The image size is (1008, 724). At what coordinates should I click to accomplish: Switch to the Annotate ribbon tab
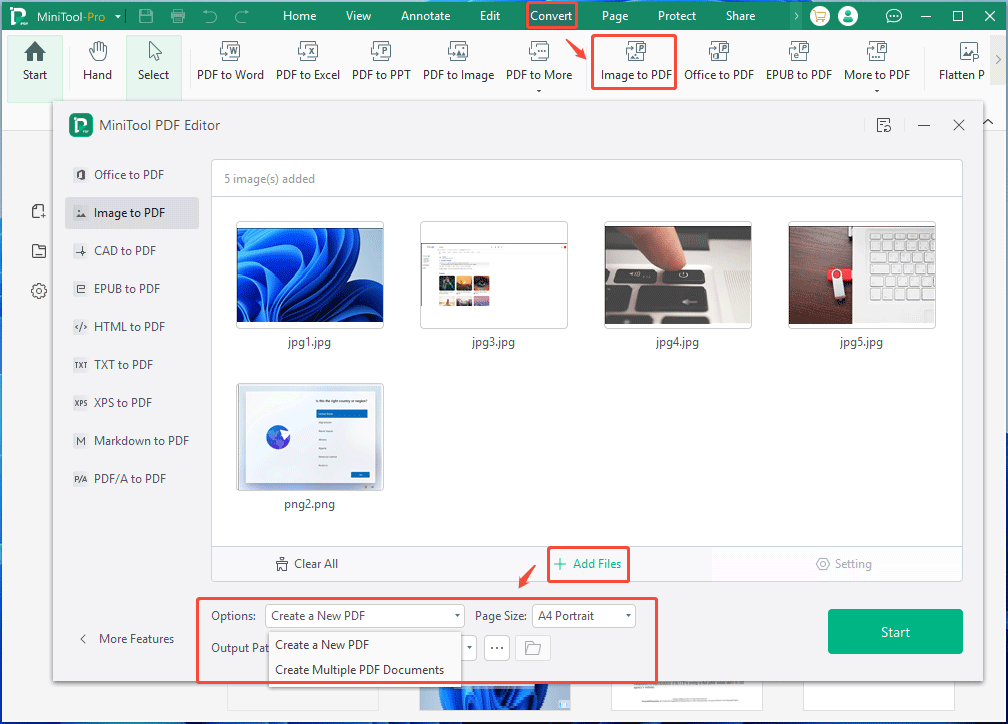(x=425, y=15)
